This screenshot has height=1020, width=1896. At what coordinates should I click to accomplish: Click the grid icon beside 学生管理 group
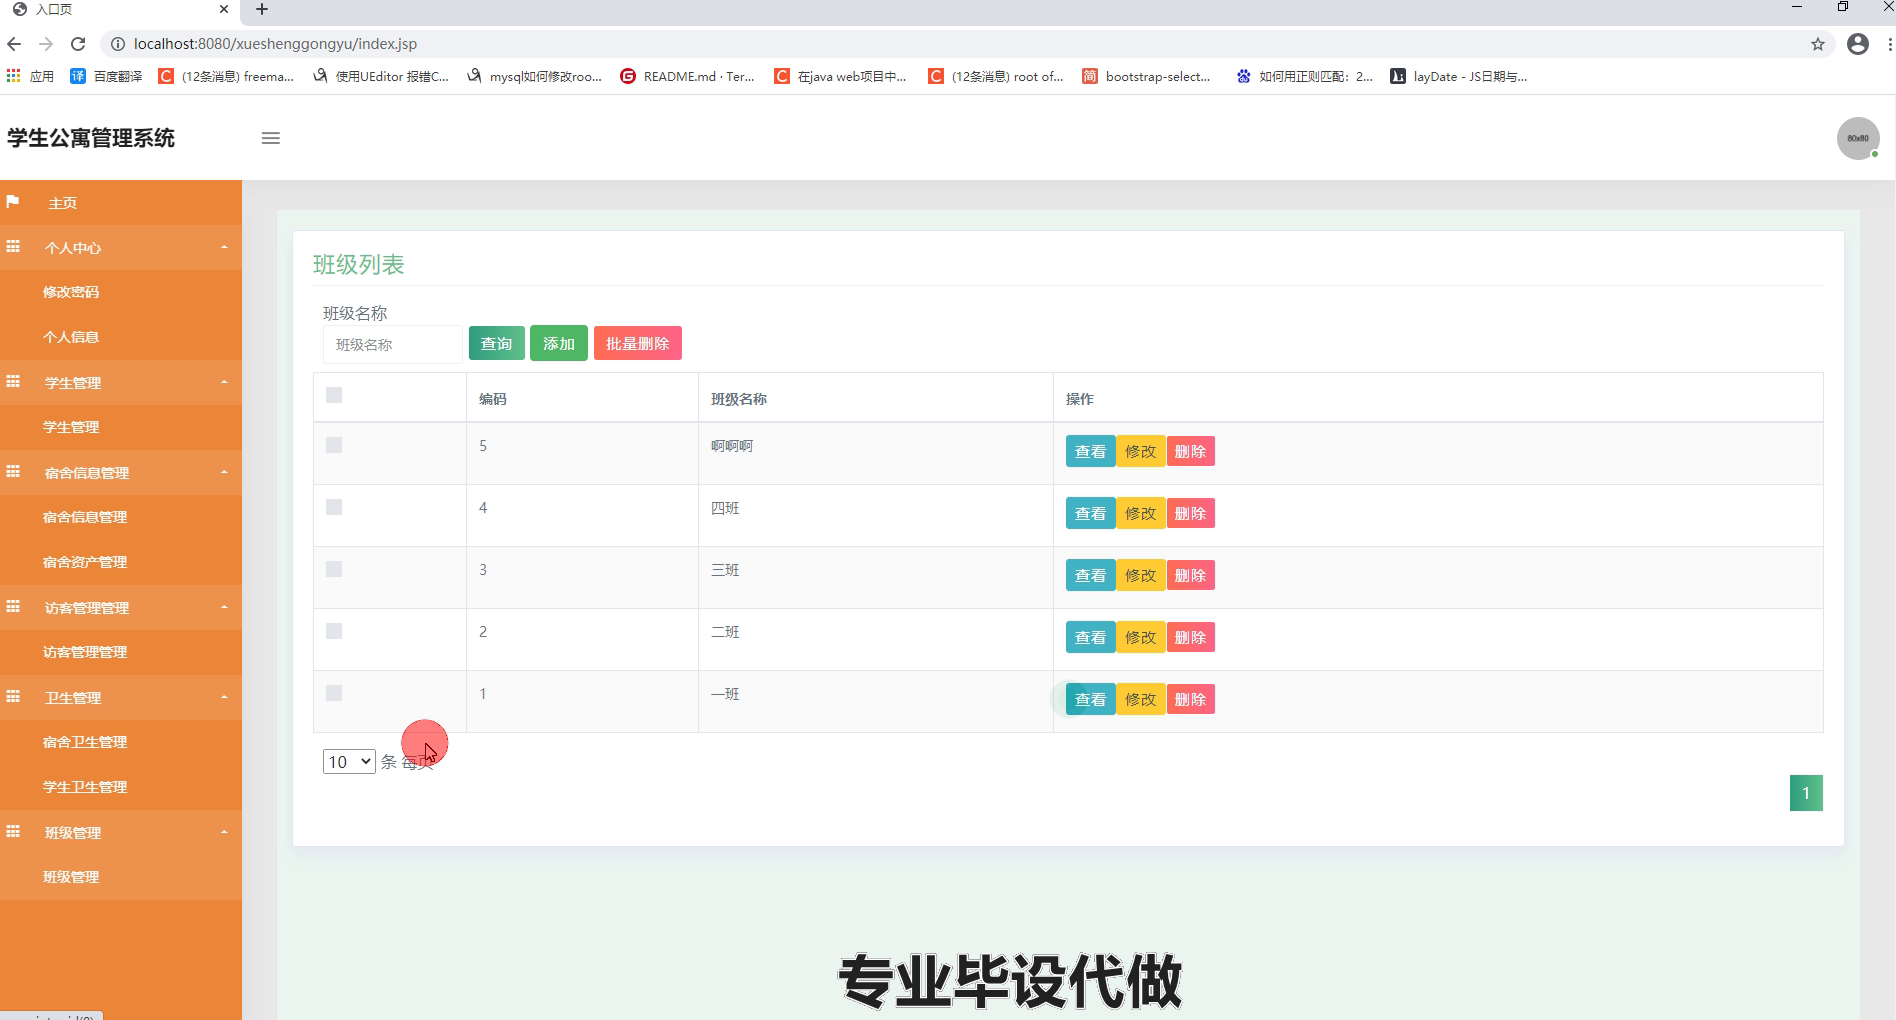pyautogui.click(x=13, y=382)
